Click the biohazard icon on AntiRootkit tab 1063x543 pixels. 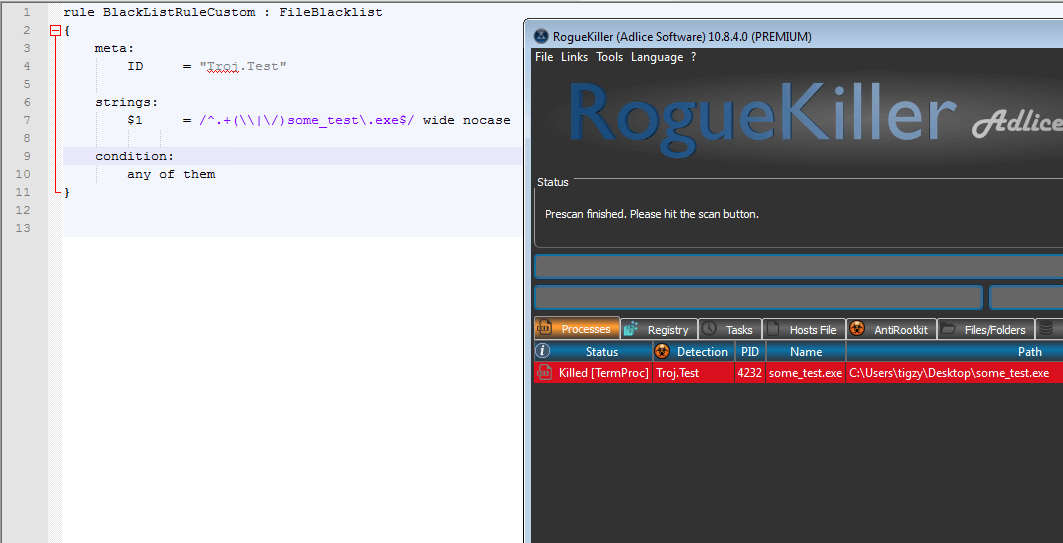tap(855, 329)
